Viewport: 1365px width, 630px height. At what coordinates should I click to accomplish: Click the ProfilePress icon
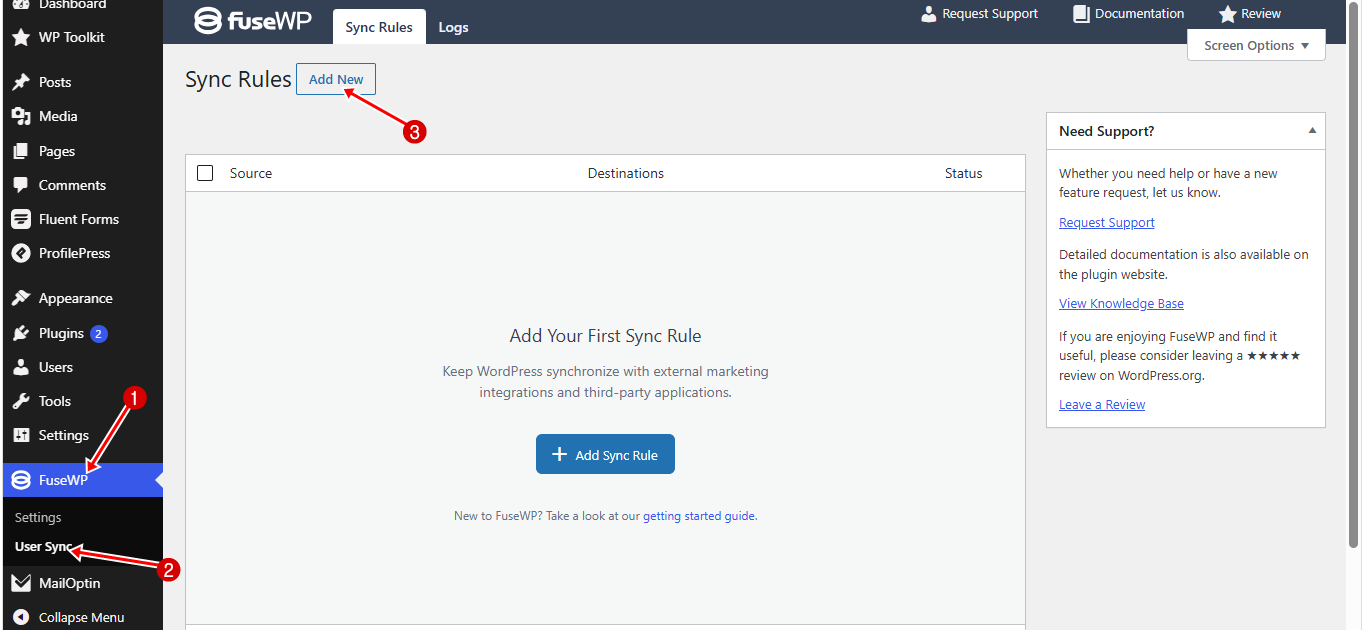tap(21, 253)
